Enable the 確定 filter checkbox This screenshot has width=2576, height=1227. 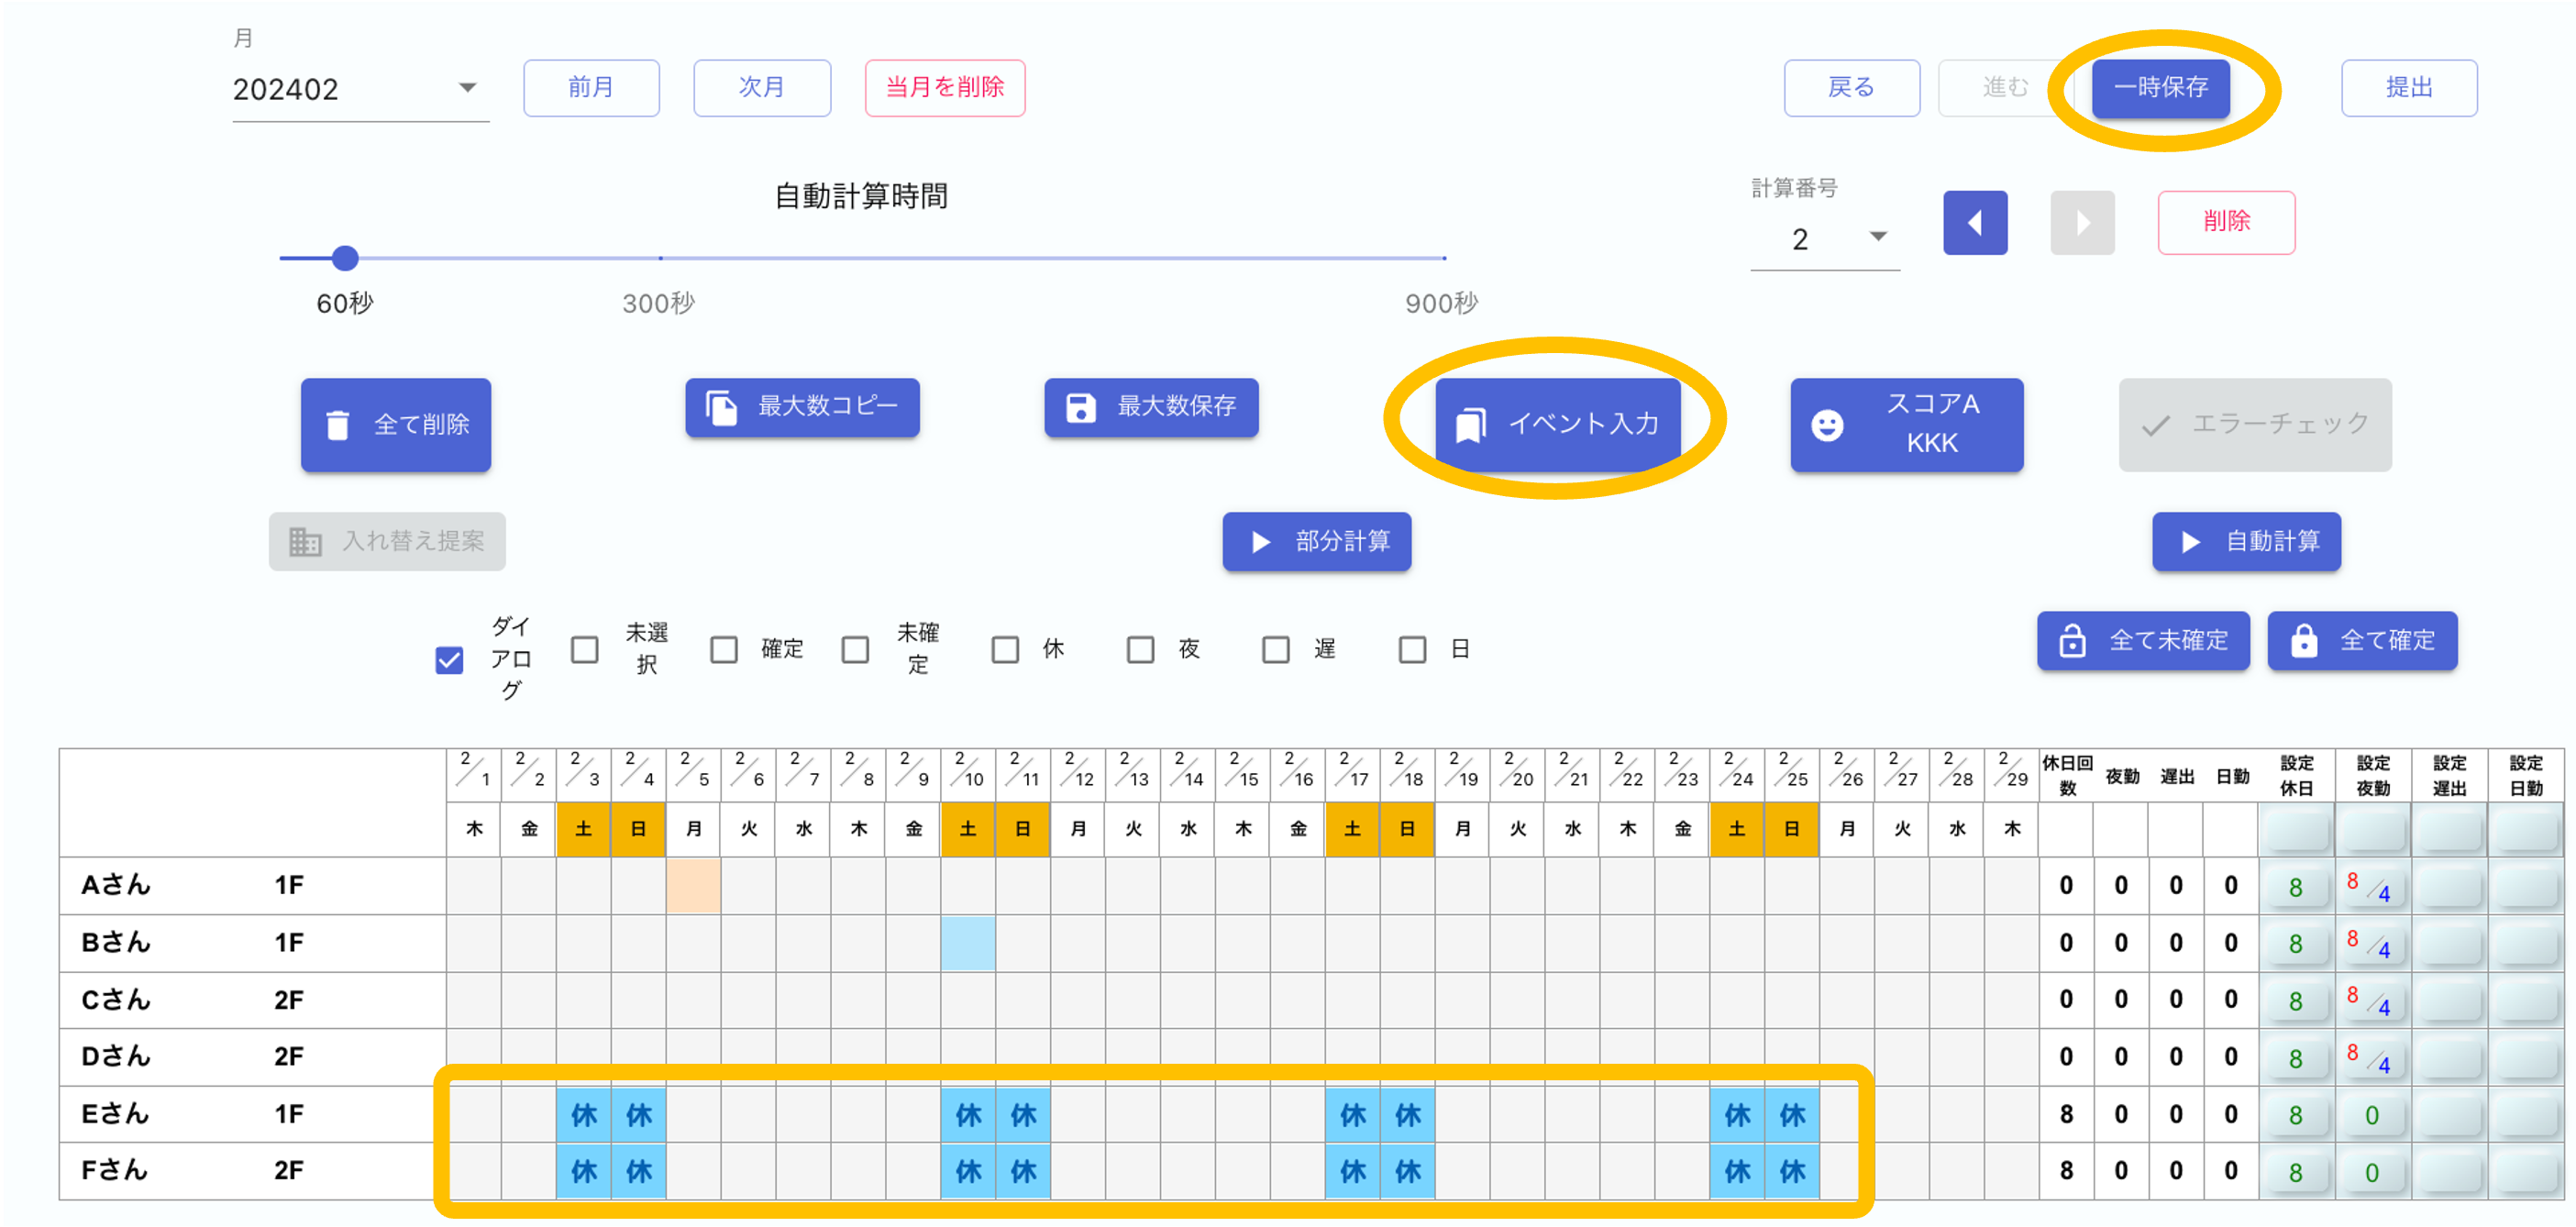(723, 650)
